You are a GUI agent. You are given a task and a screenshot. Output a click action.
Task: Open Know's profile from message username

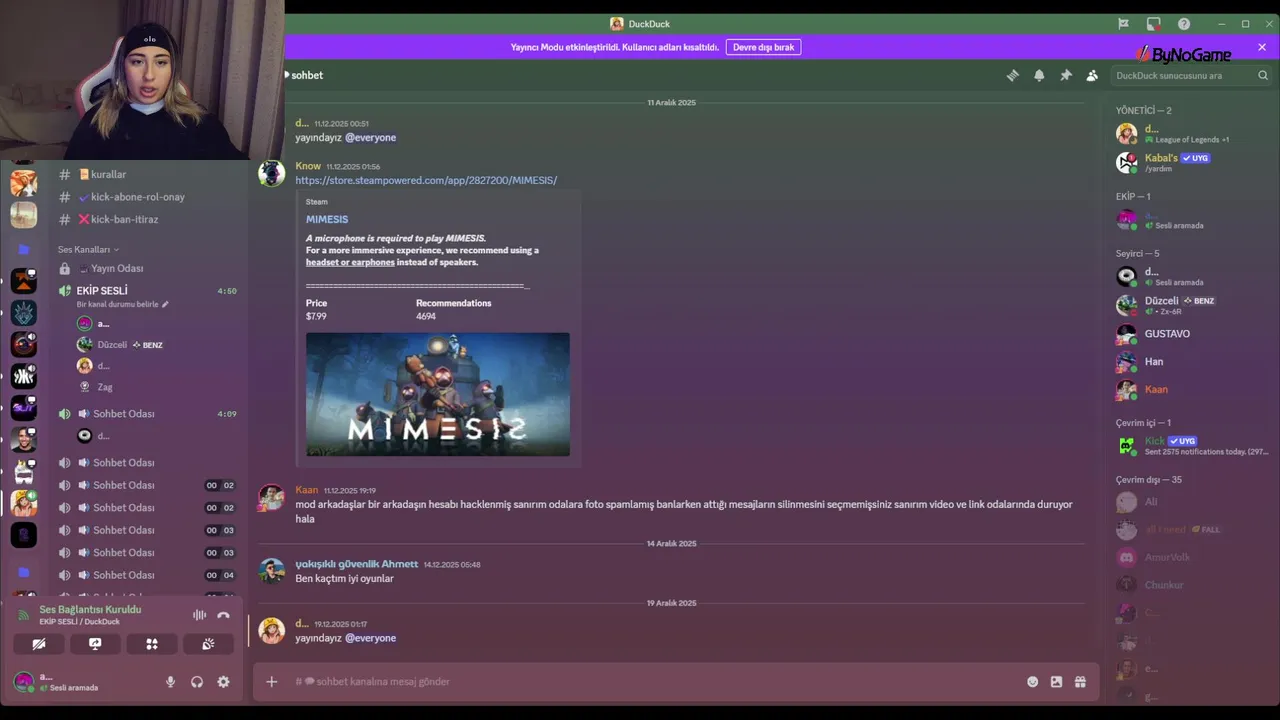click(x=308, y=166)
